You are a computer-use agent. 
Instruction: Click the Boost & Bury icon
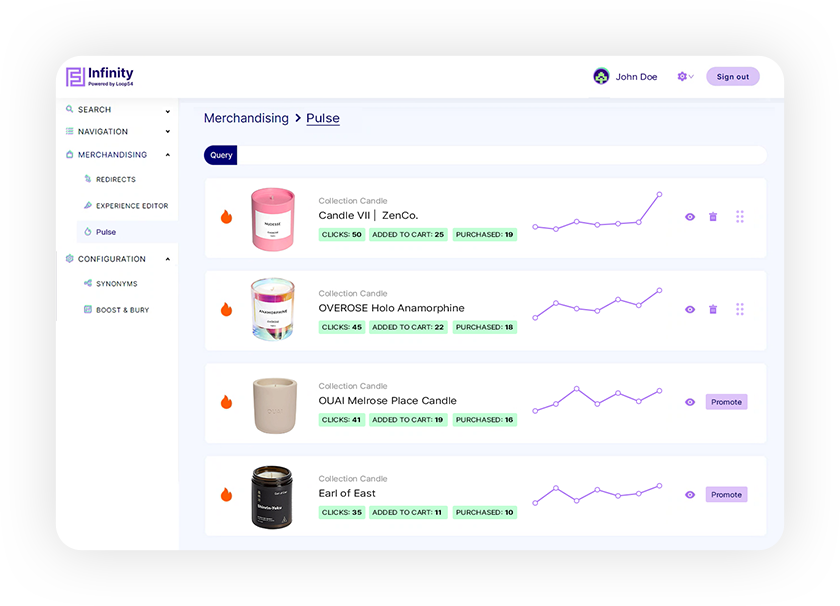coord(88,309)
